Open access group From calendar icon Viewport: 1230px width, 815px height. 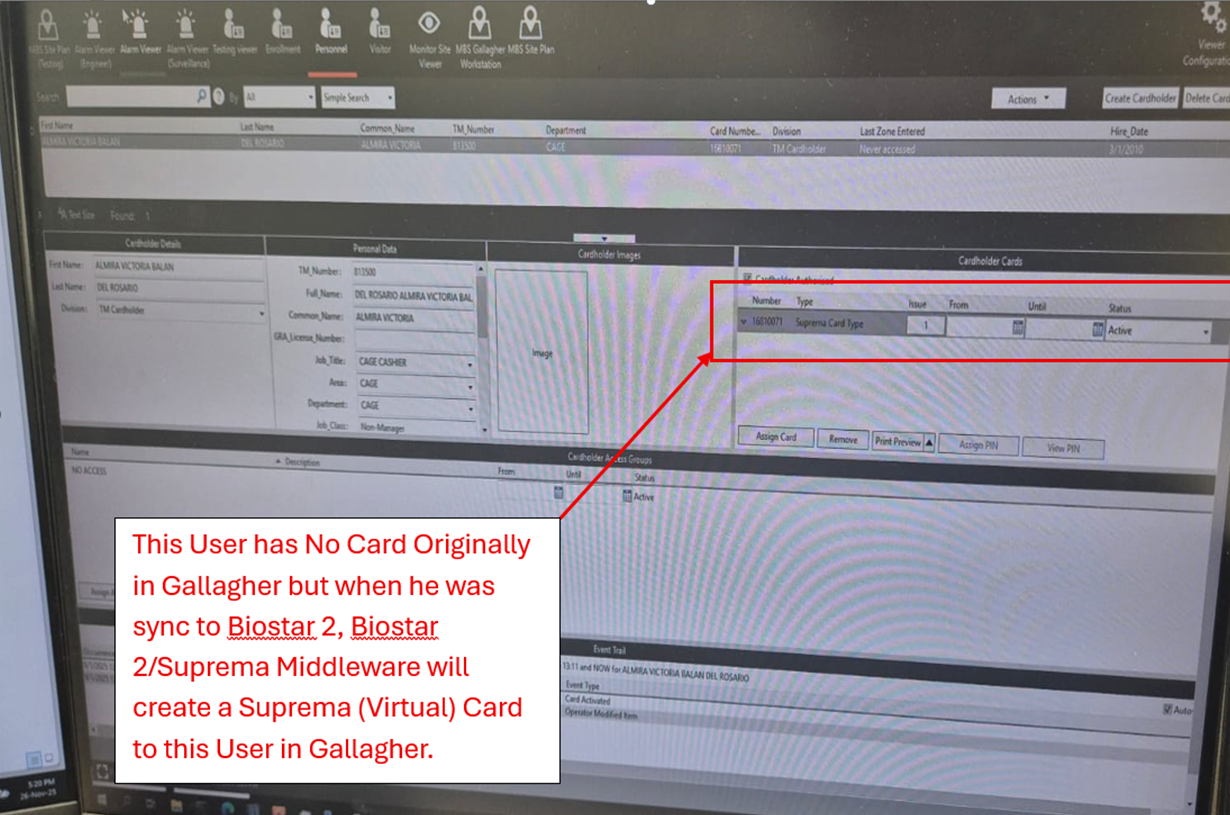[558, 493]
